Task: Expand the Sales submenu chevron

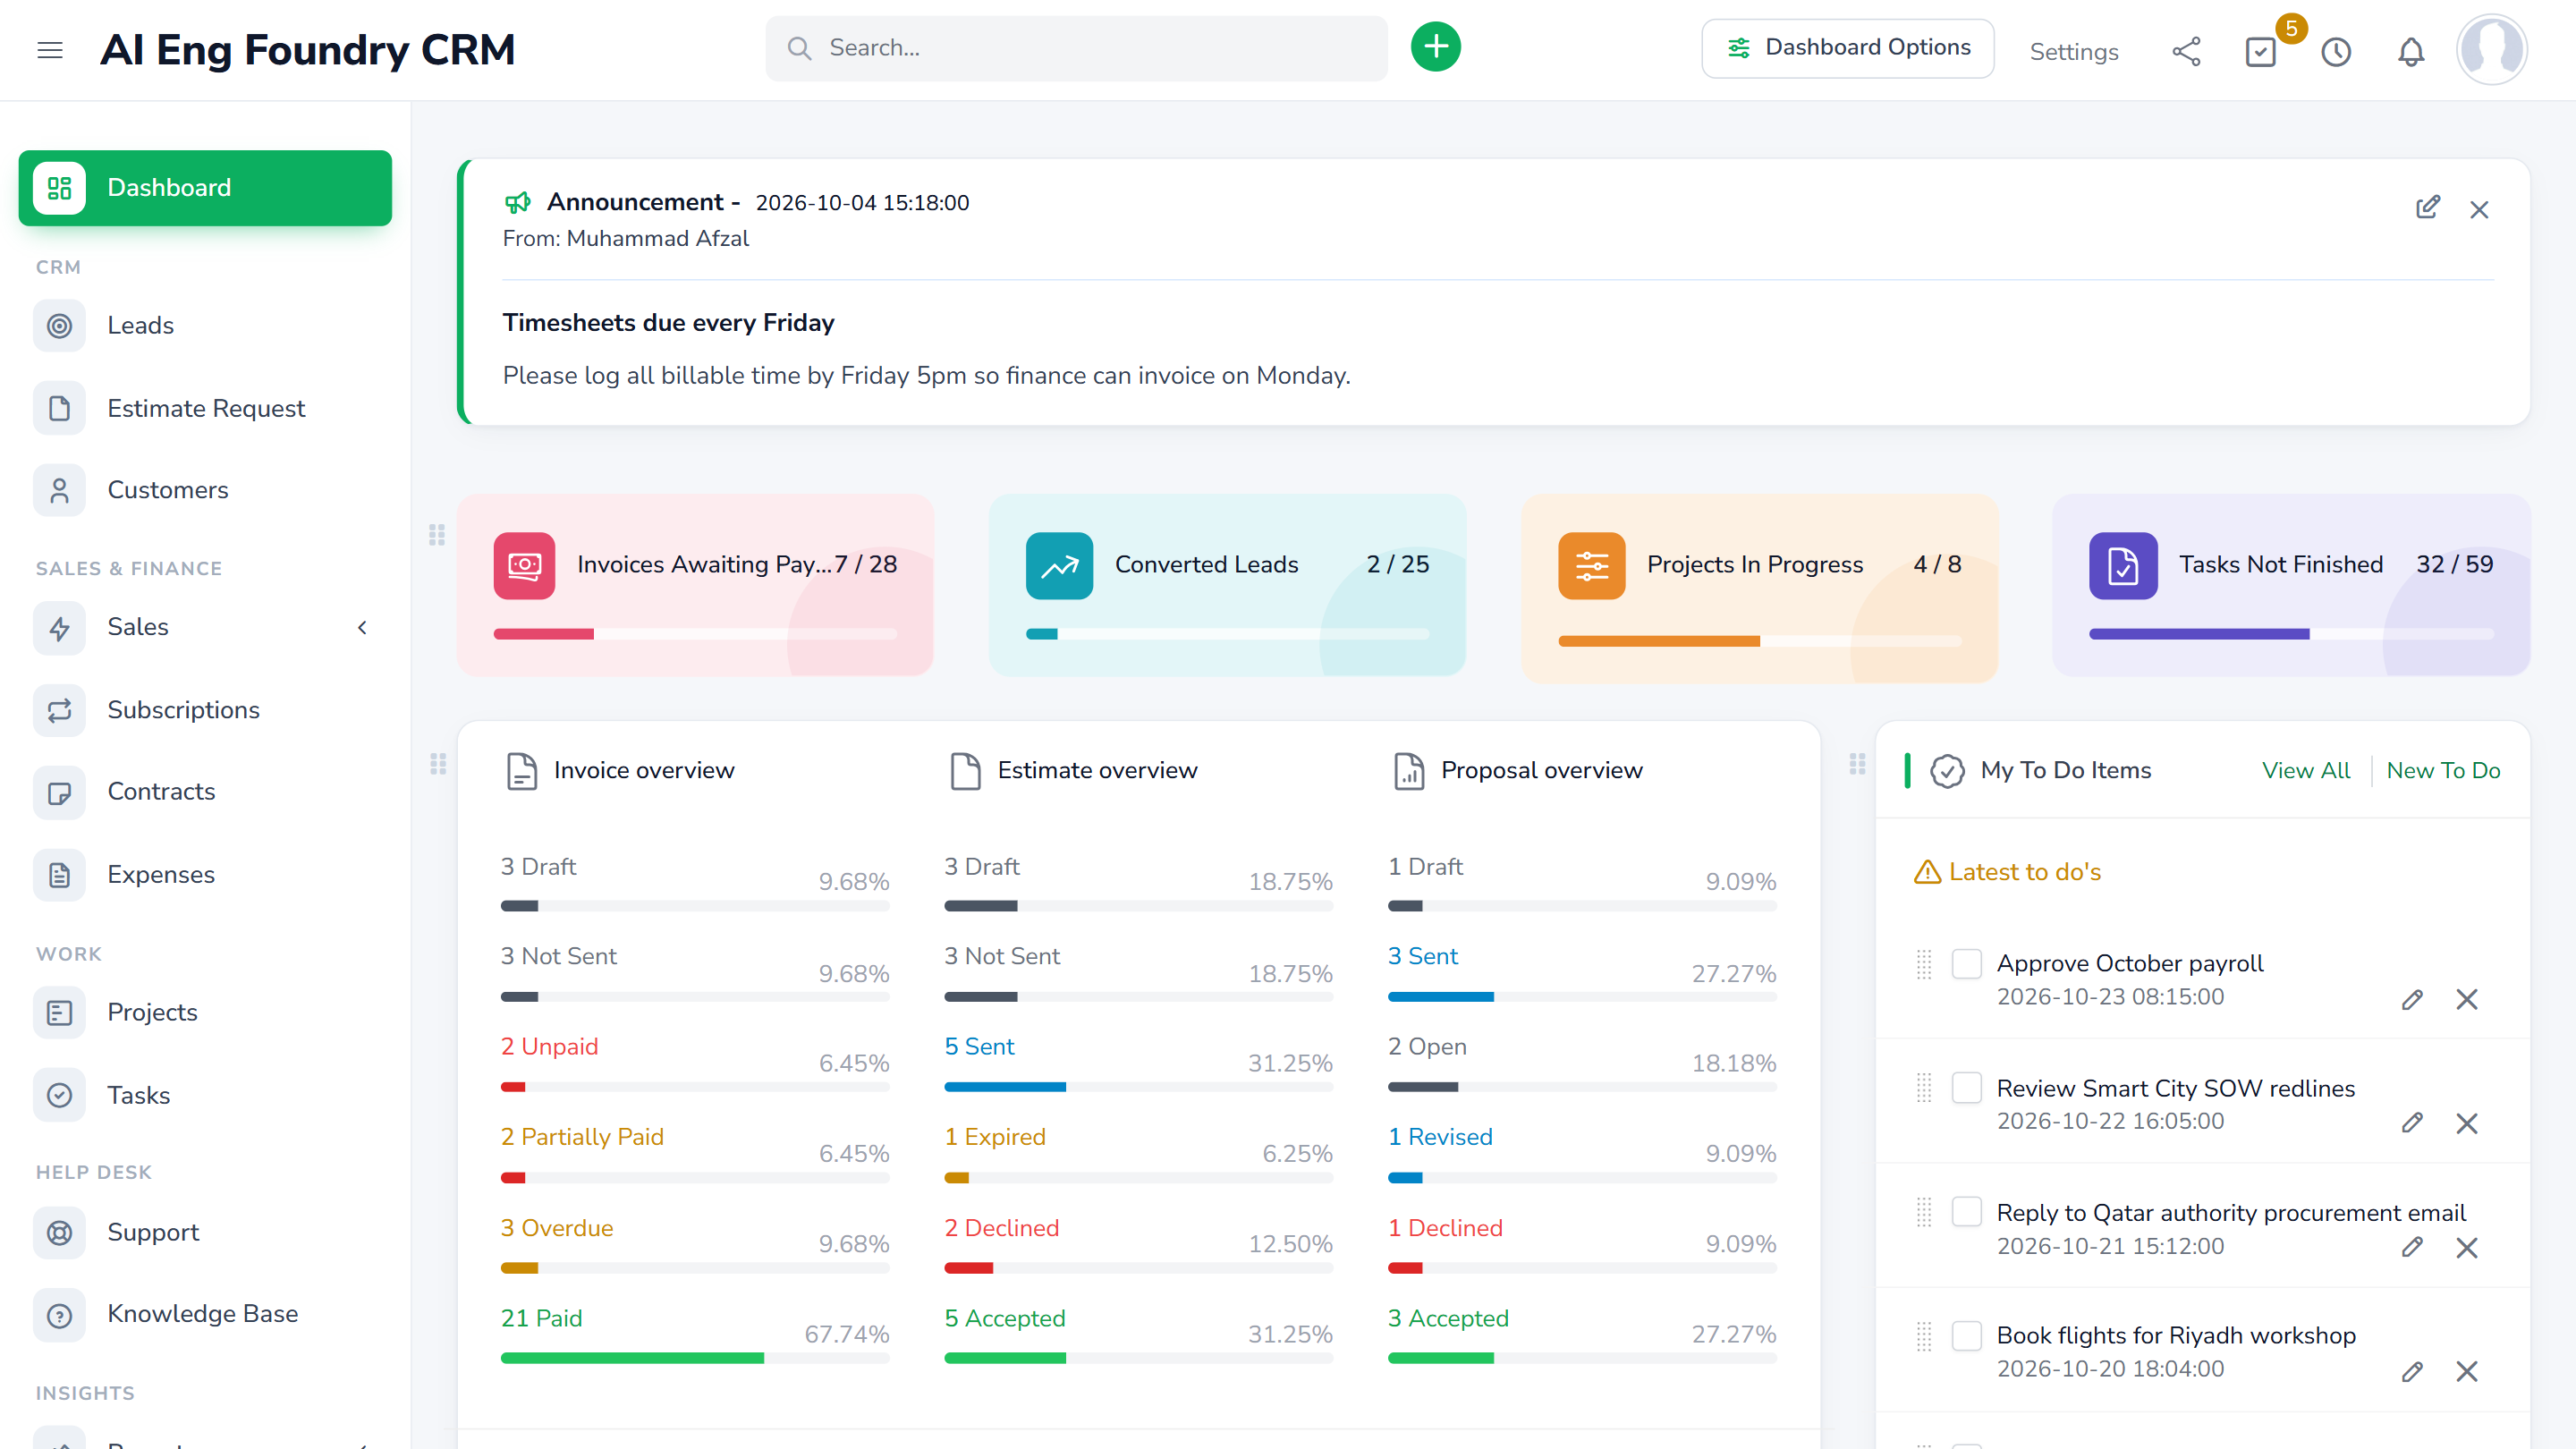Action: 362,627
